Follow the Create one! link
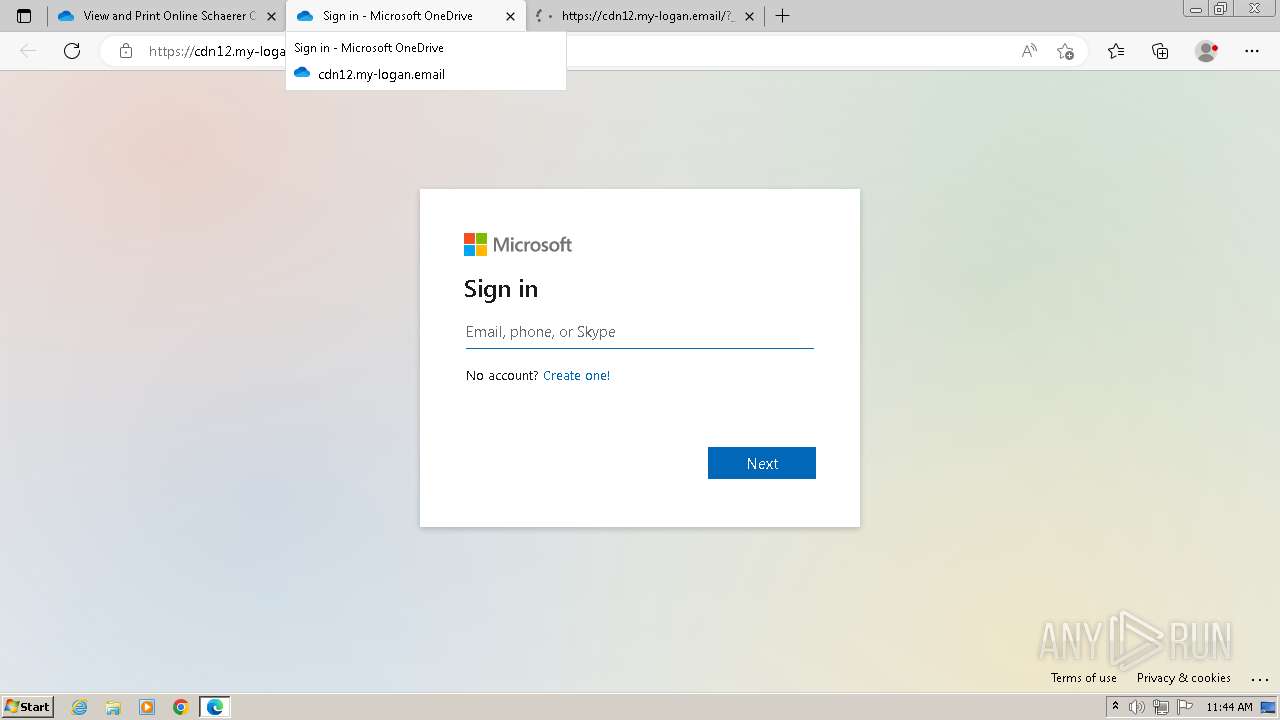 [576, 376]
